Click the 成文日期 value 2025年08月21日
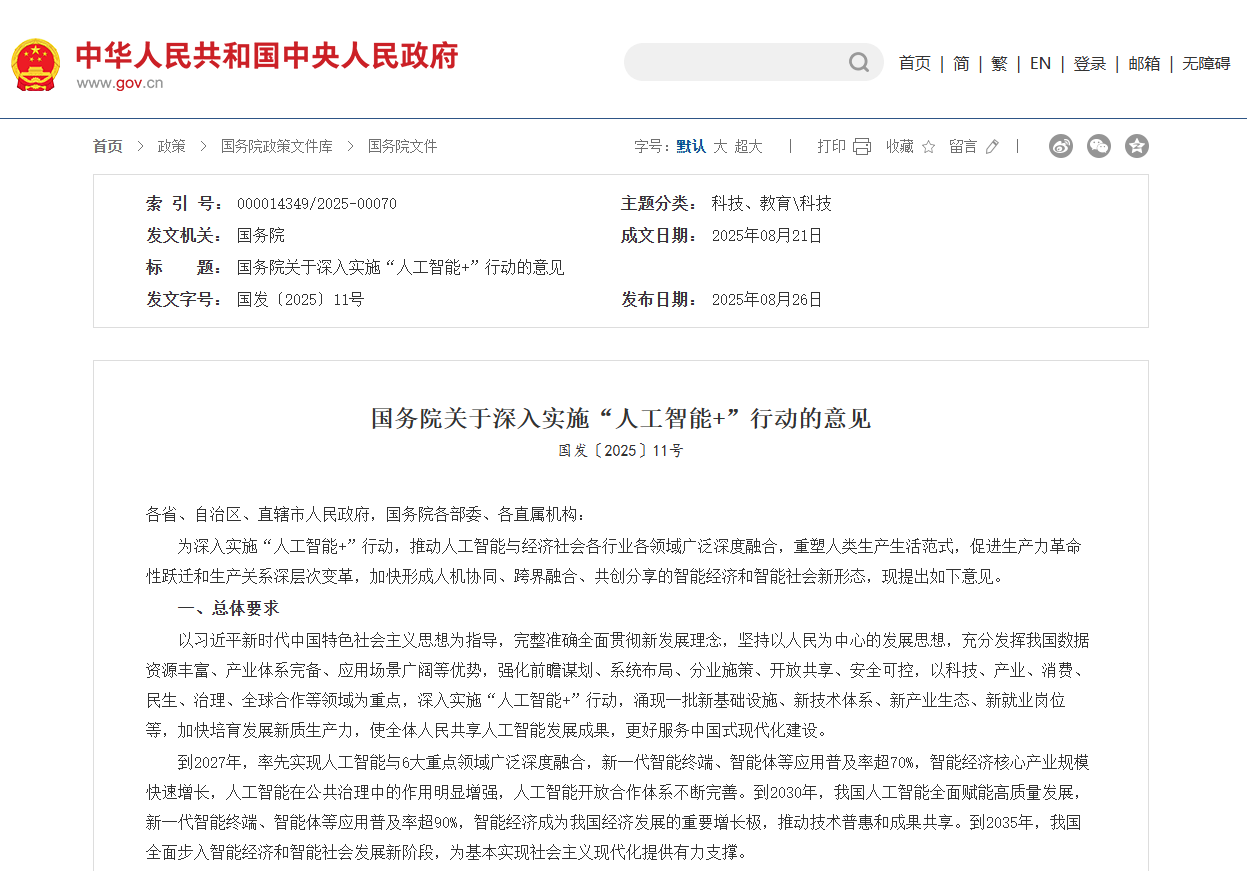The width and height of the screenshot is (1247, 871). click(767, 236)
